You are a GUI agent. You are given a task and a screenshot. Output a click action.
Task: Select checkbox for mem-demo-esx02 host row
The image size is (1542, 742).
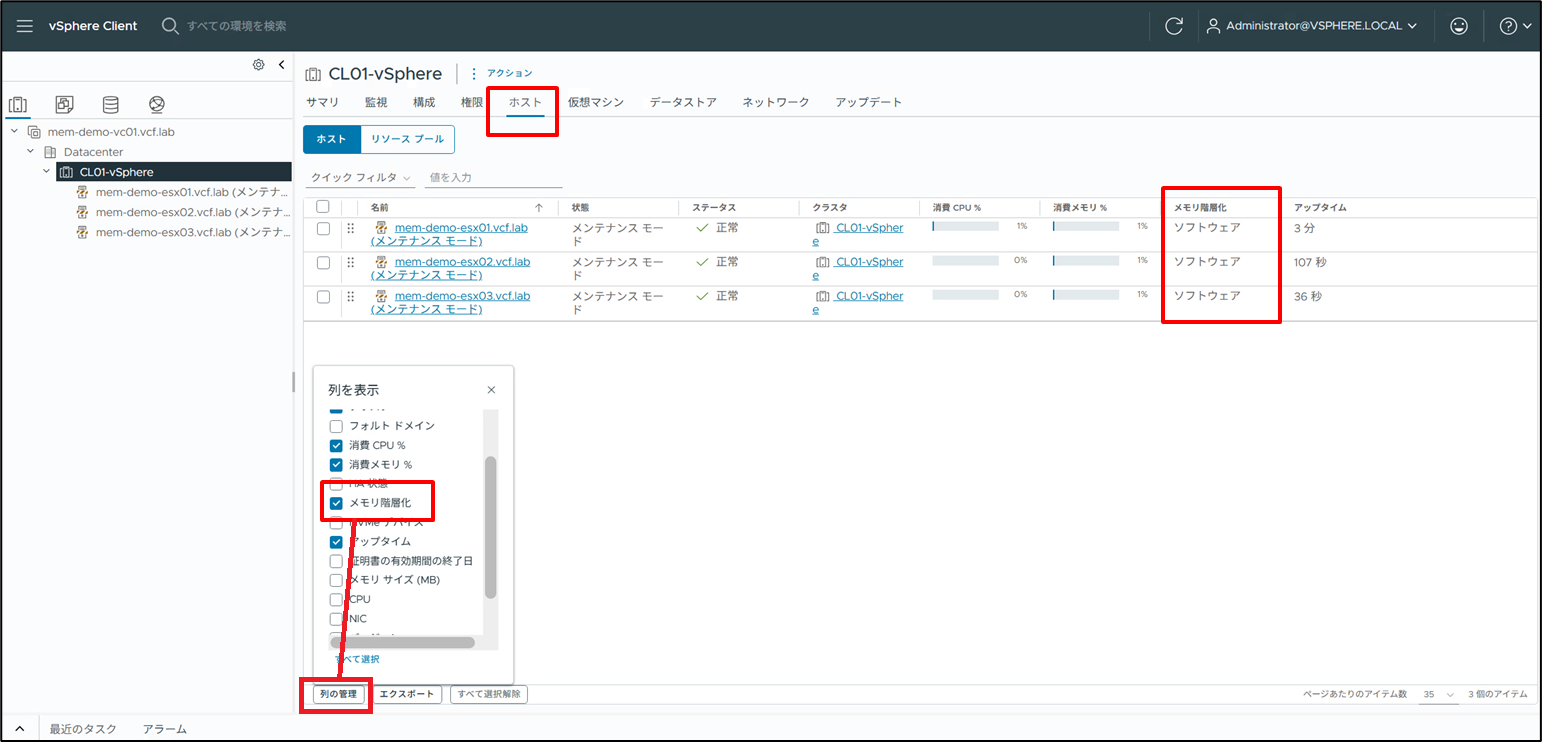[323, 262]
